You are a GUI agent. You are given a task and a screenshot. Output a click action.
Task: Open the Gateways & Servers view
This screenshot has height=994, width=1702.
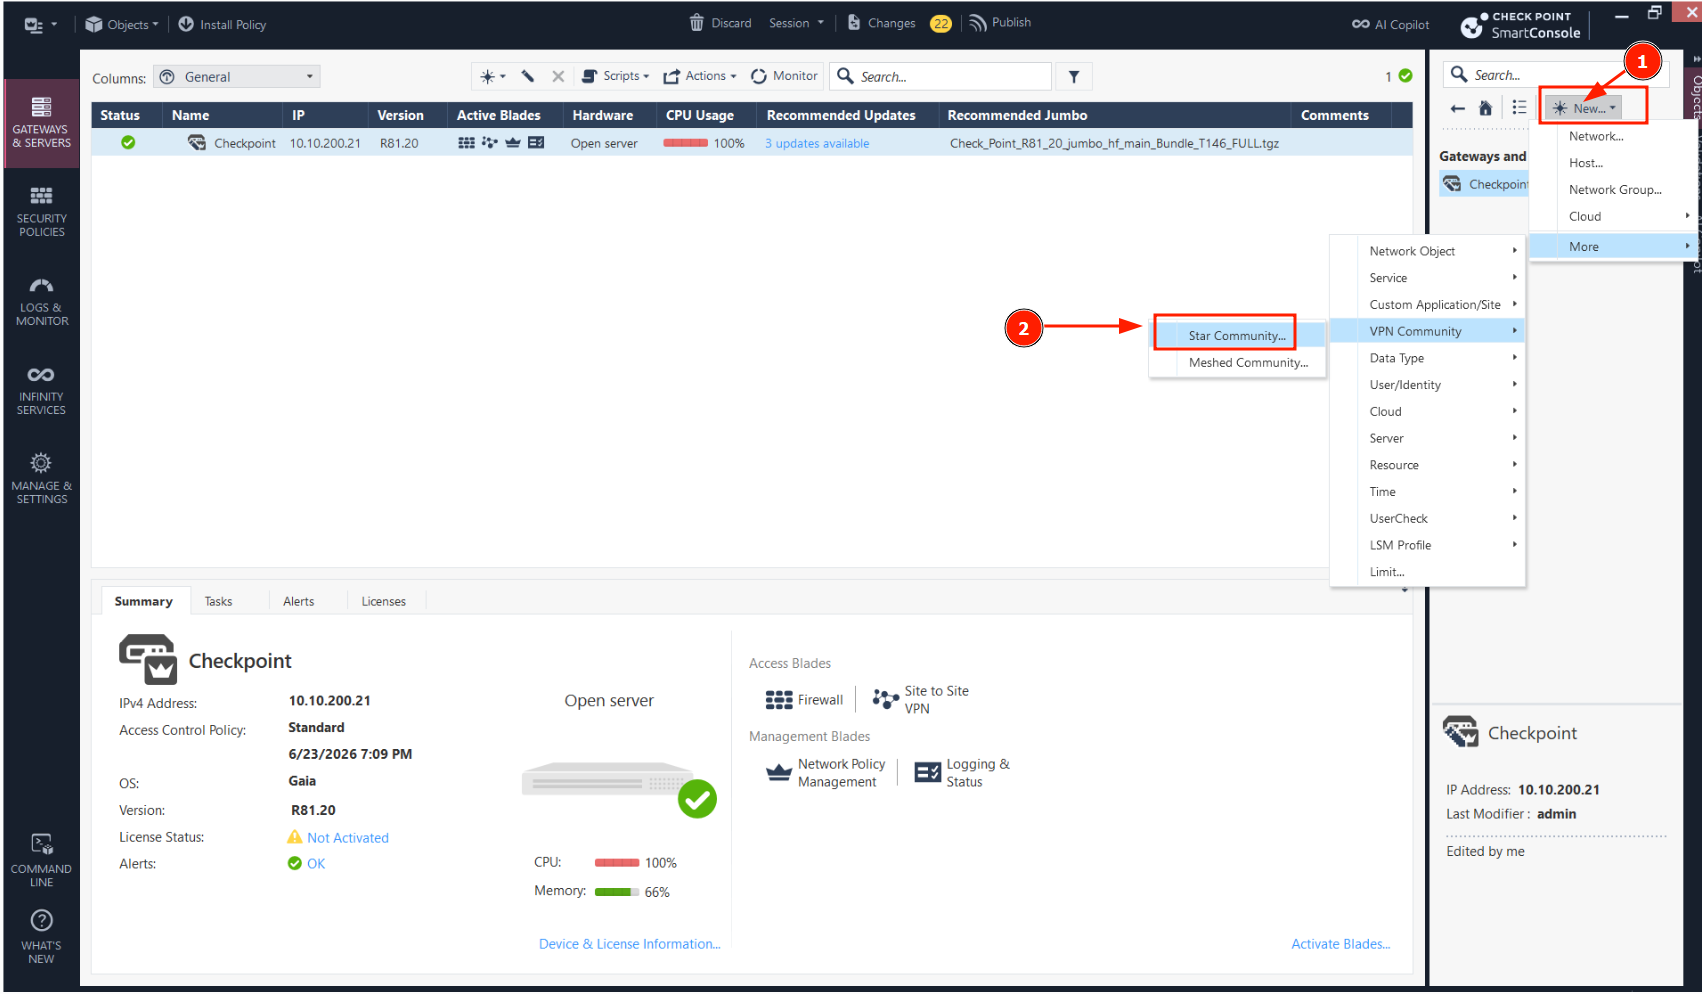click(x=41, y=123)
